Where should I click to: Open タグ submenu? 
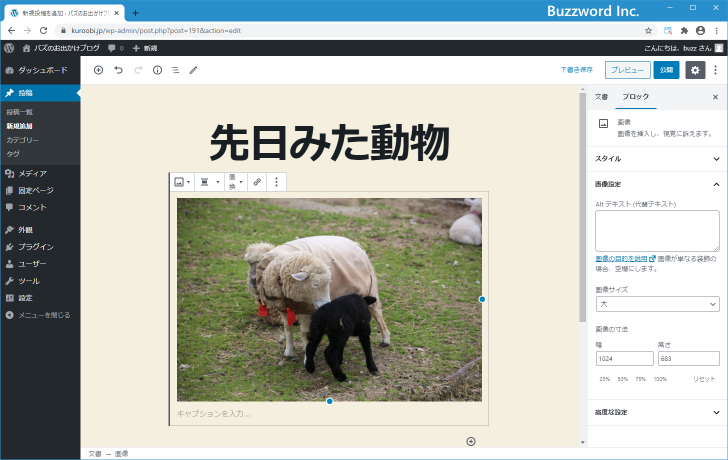(13, 154)
